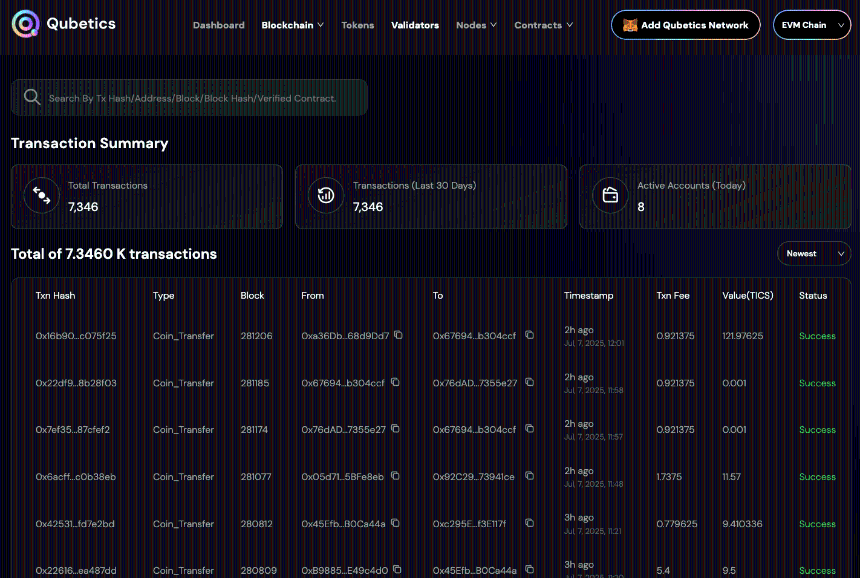This screenshot has height=578, width=860.
Task: Open address 0xa36Db...68d9Dd7
Action: (345, 336)
